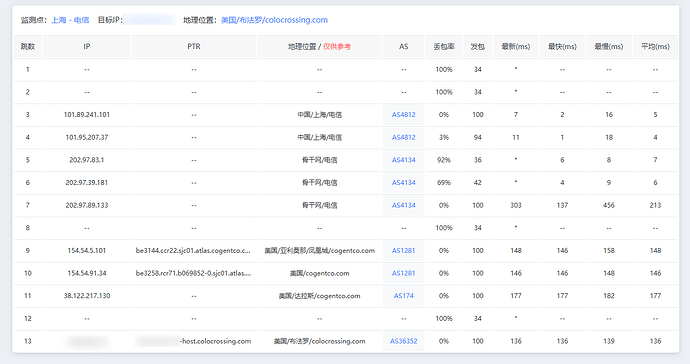The height and width of the screenshot is (364, 690).
Task: Click AS1281 link for 154.54.5.101
Action: click(404, 250)
